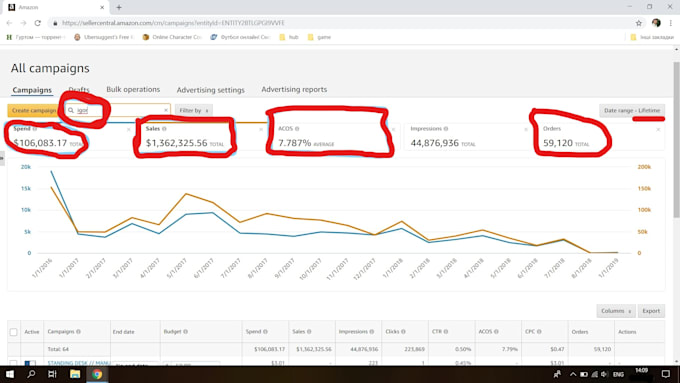This screenshot has width=680, height=383.
Task: Open Windows taskbar search
Action: click(31, 374)
